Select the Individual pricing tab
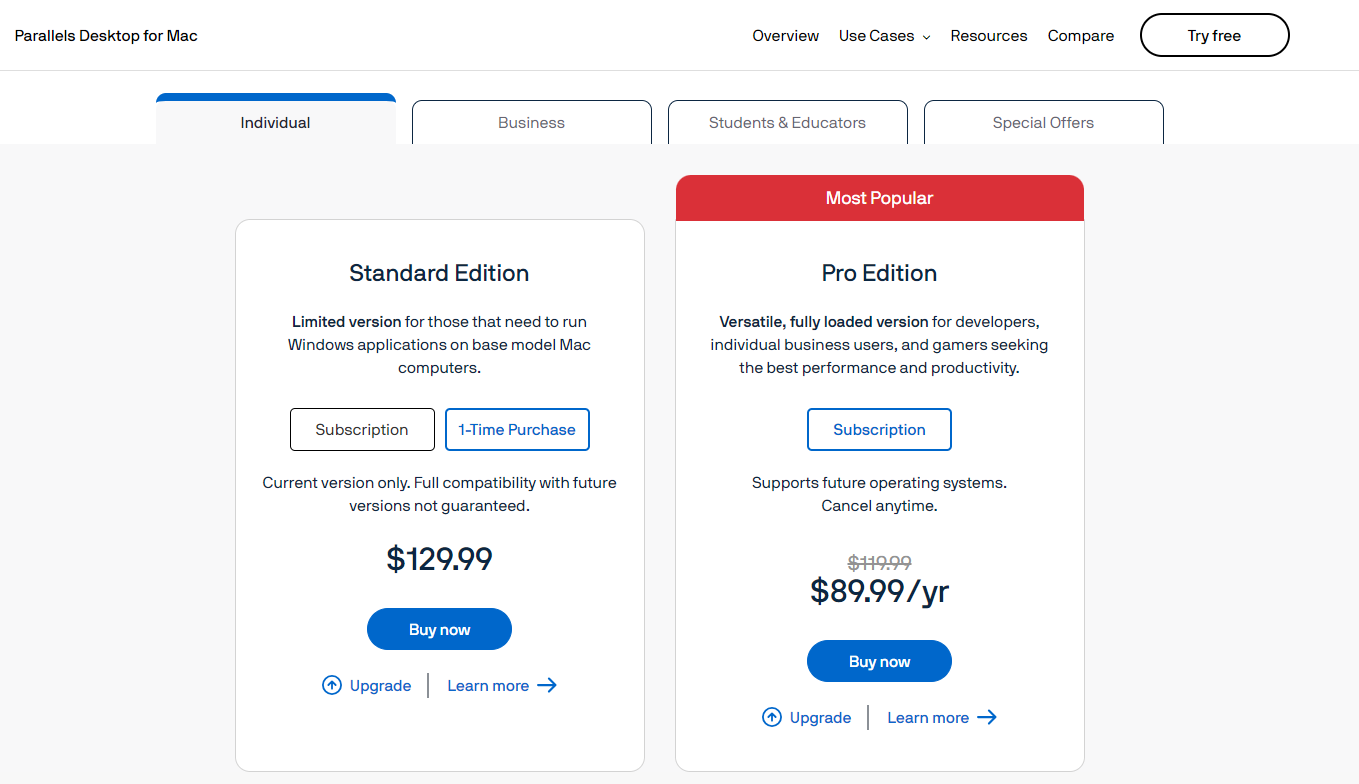The image size is (1359, 784). tap(275, 122)
